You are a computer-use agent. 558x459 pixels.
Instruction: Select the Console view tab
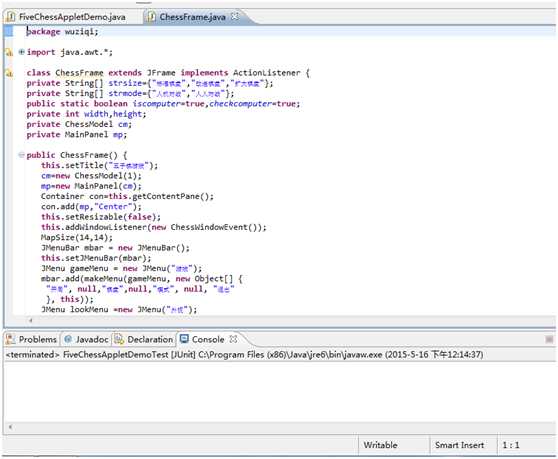(x=208, y=339)
